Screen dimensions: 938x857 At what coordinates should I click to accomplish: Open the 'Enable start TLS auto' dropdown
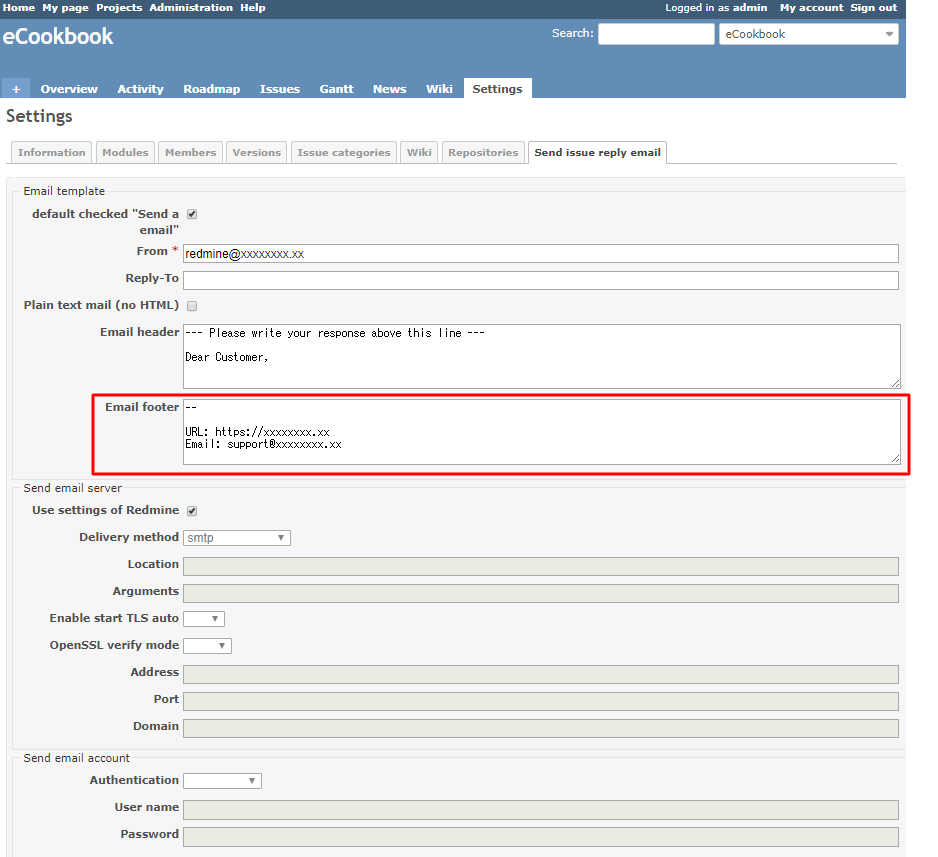(203, 618)
